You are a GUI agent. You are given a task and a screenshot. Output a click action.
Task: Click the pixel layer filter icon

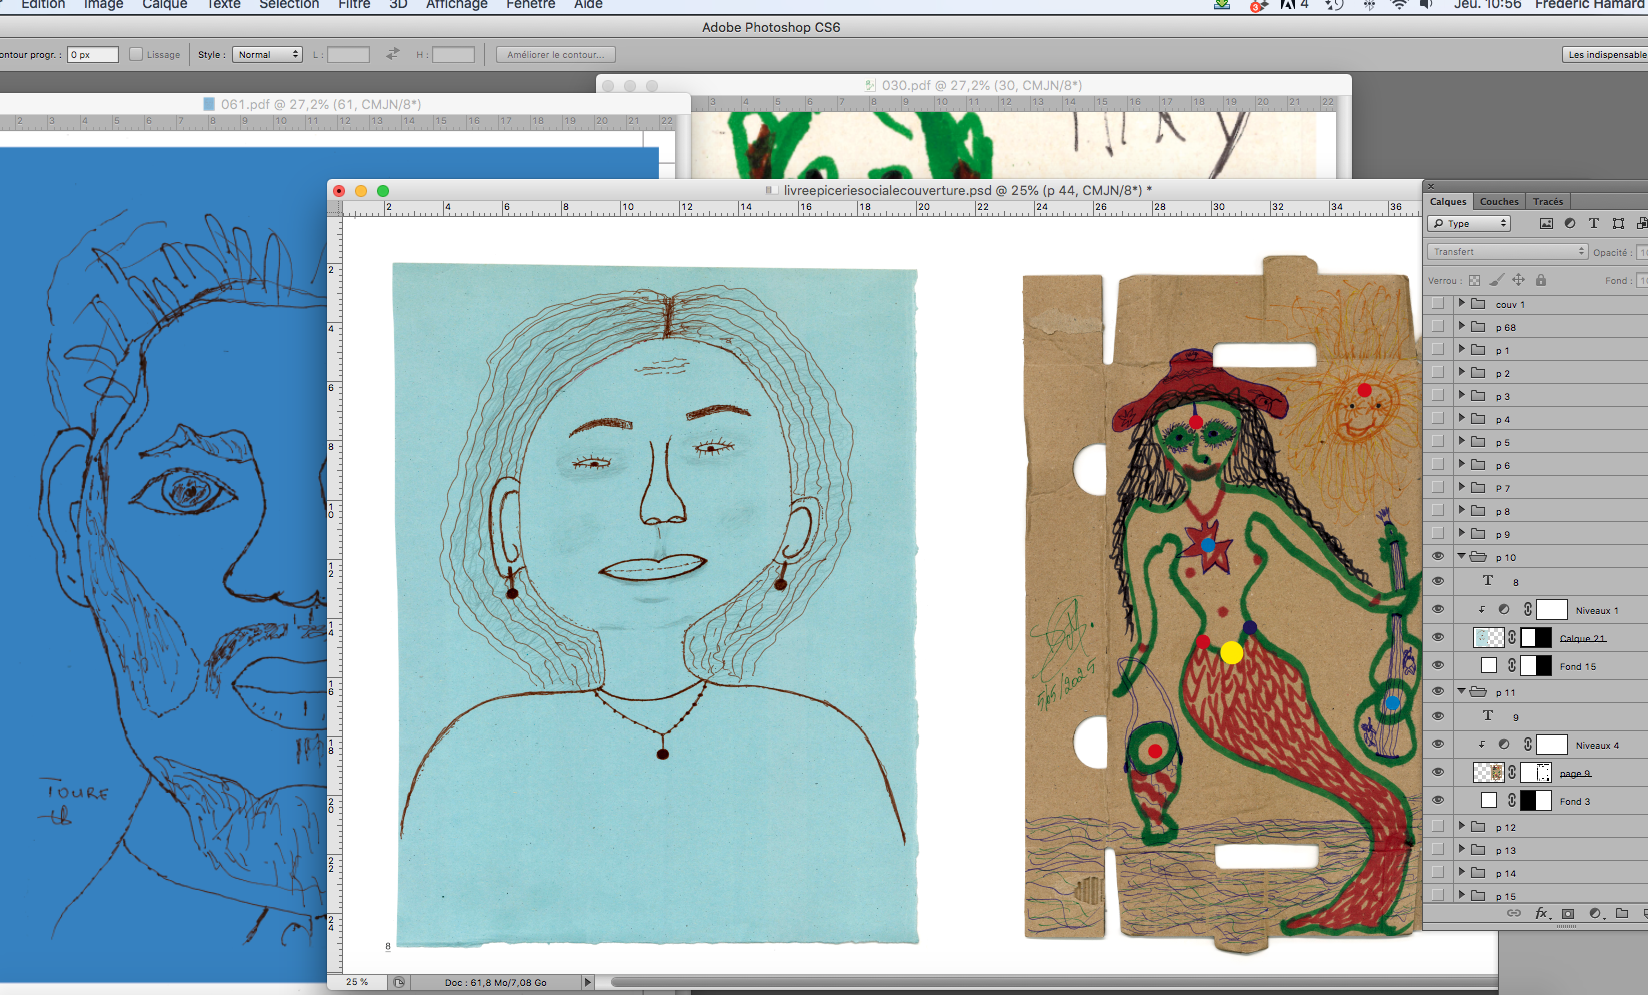1546,224
